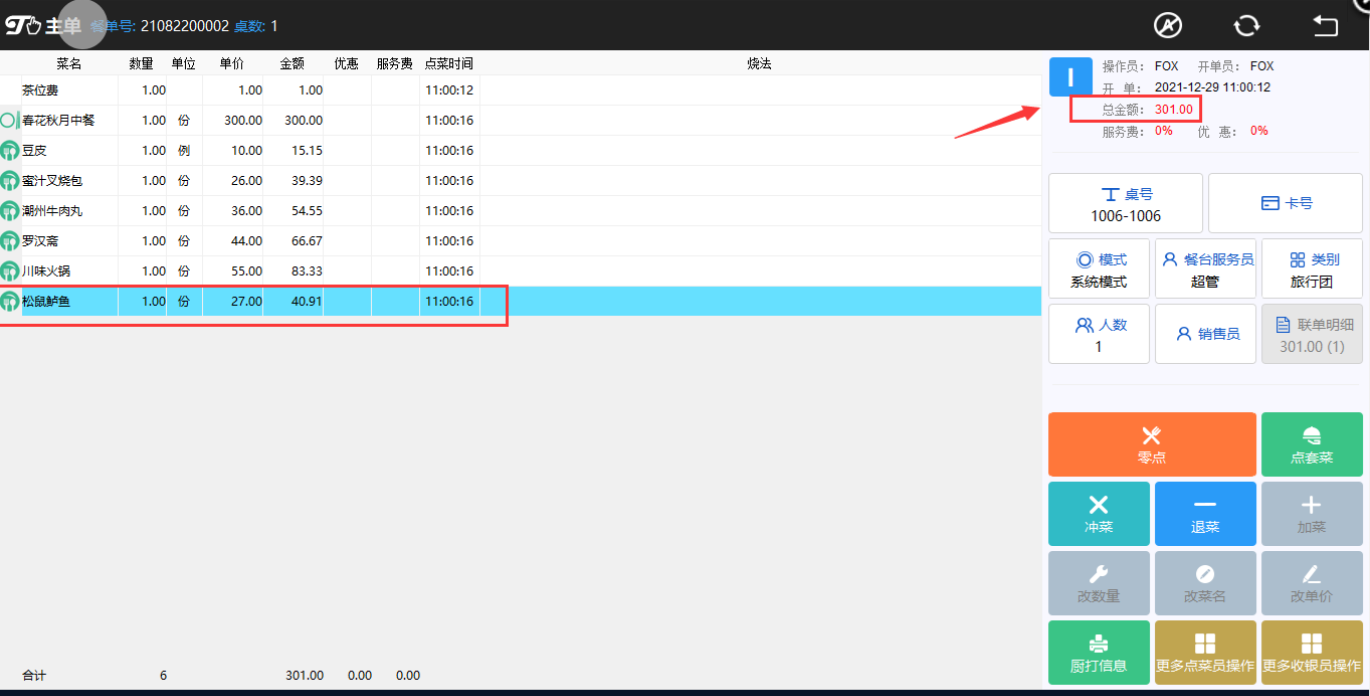Click the dish icon beside 松鼠鲈鱼
1370x696 pixels.
pyautogui.click(x=10, y=301)
